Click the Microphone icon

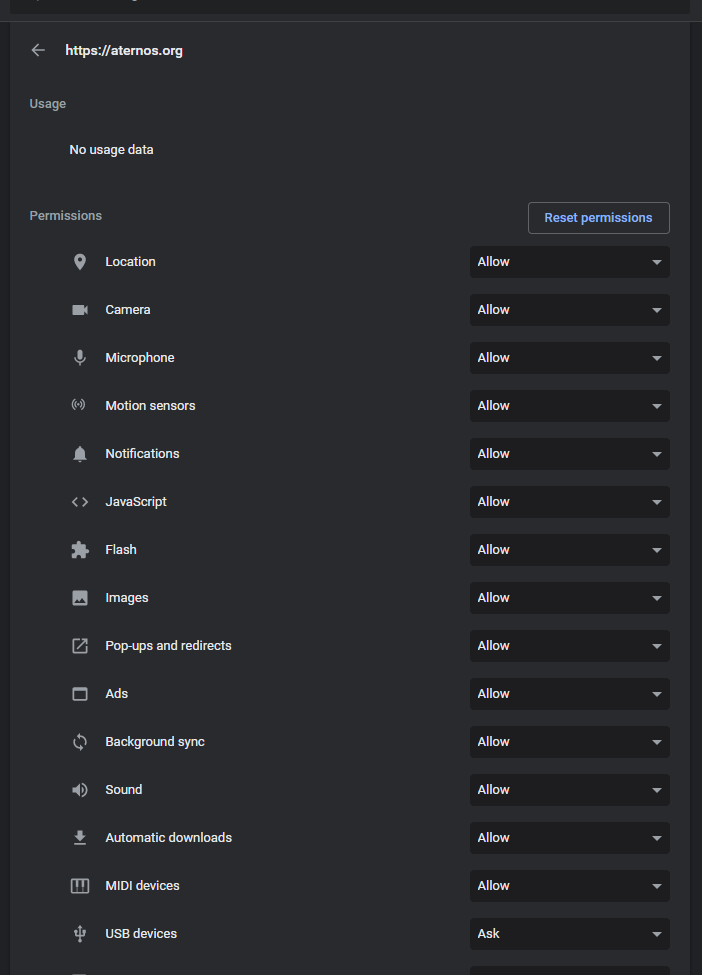(80, 358)
